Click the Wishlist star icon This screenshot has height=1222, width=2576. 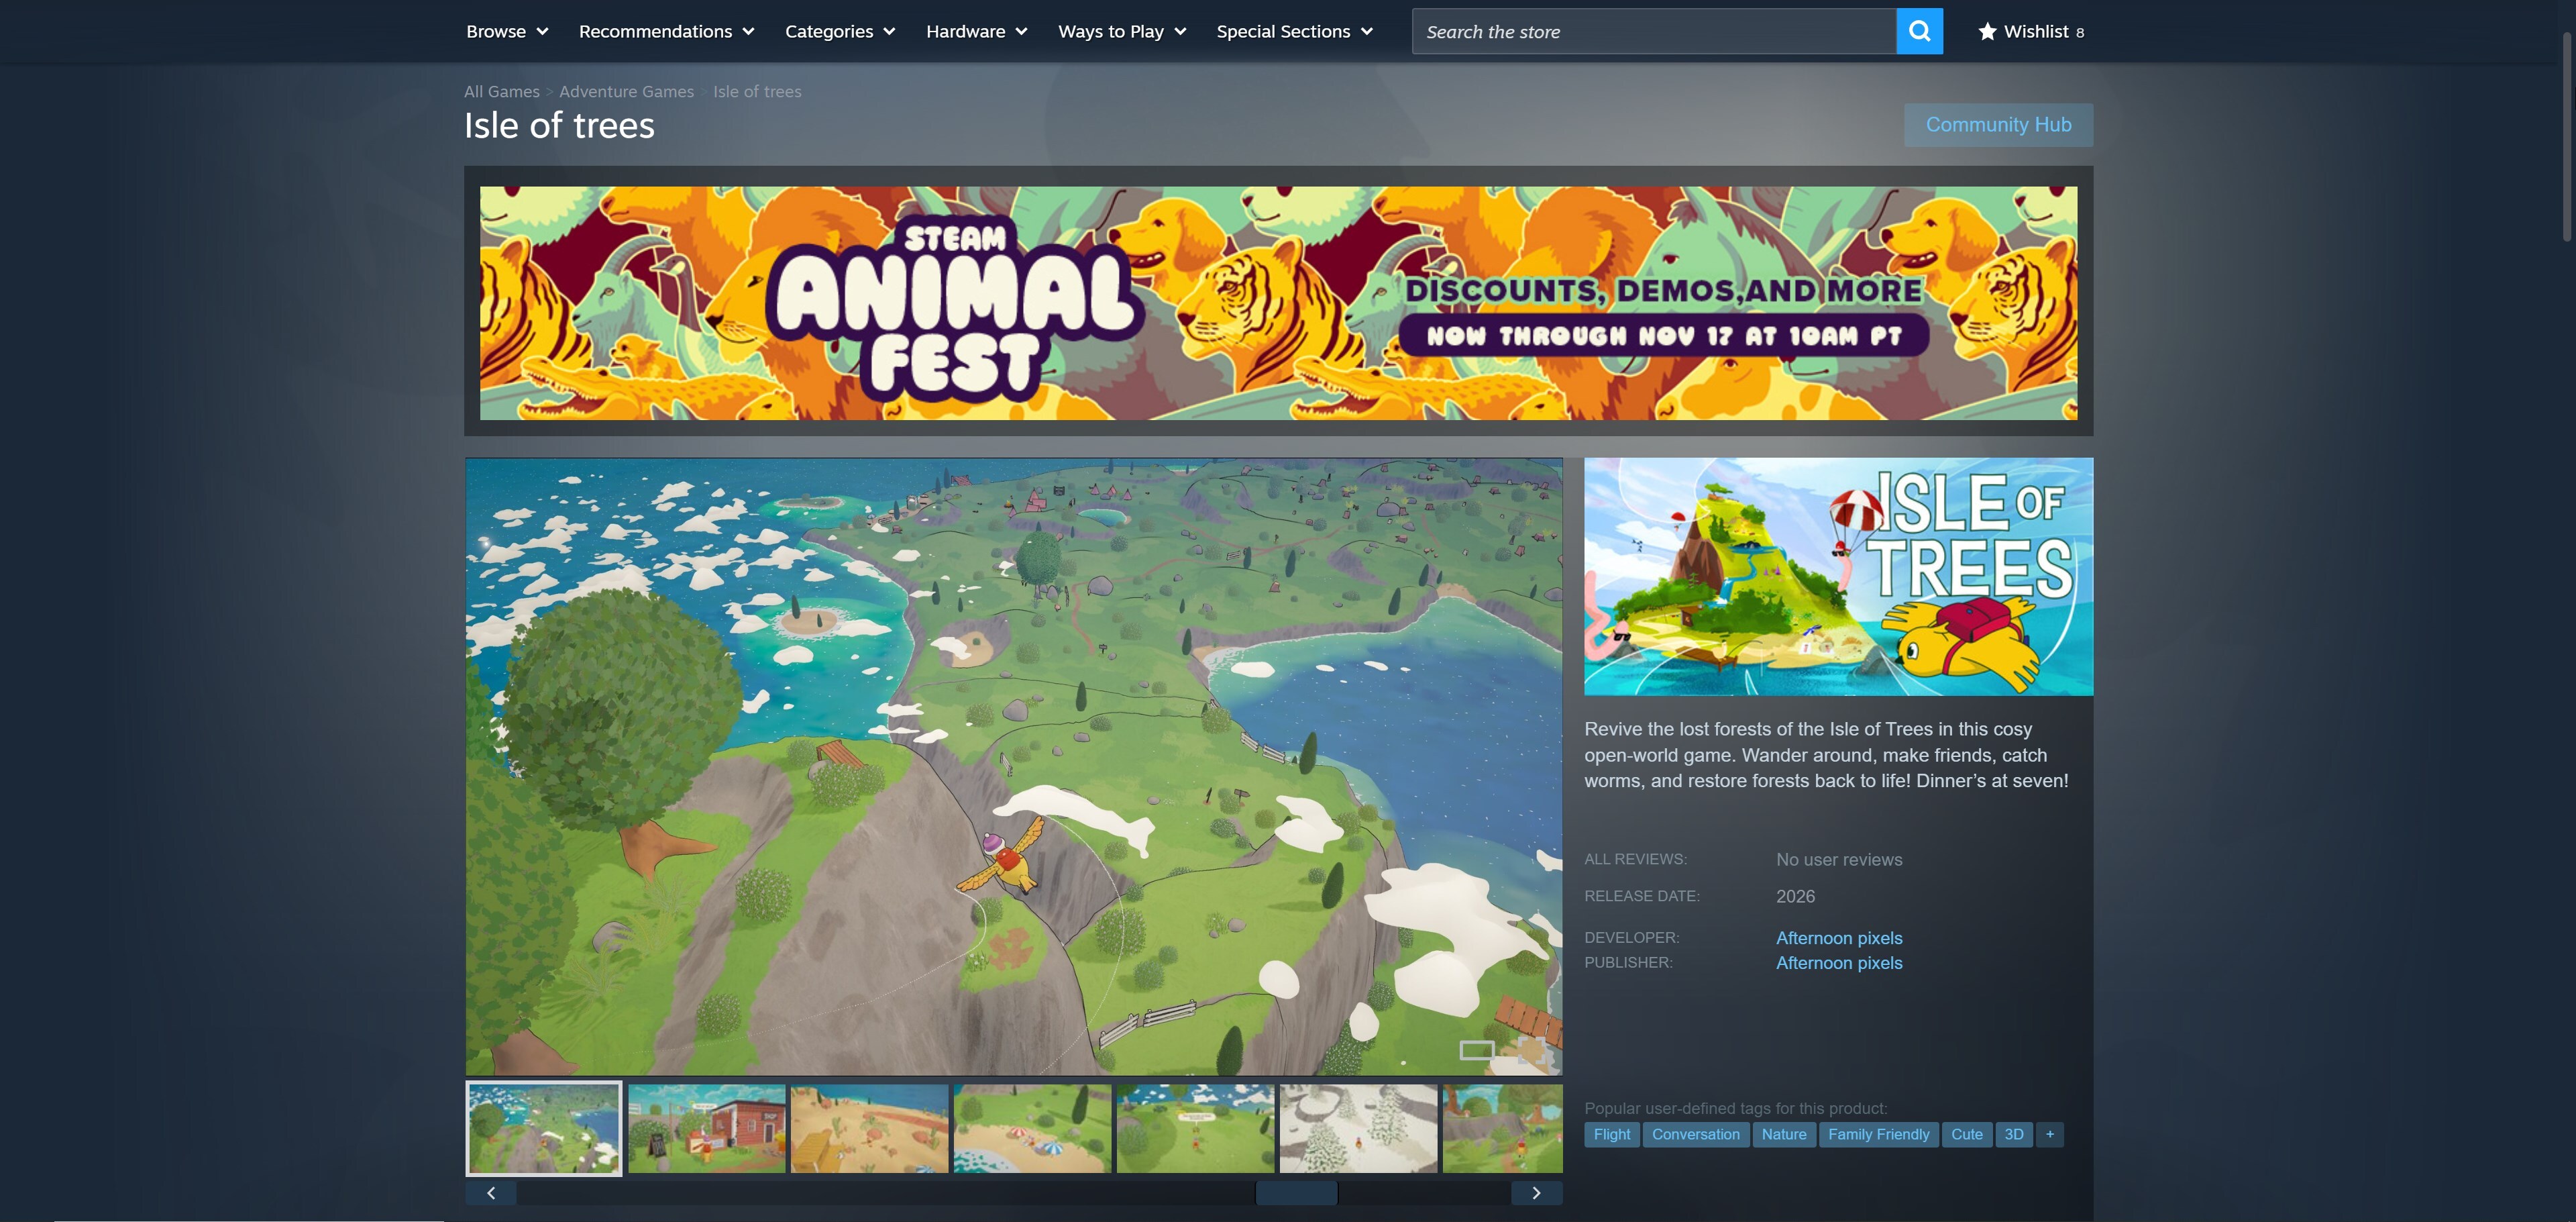1987,32
